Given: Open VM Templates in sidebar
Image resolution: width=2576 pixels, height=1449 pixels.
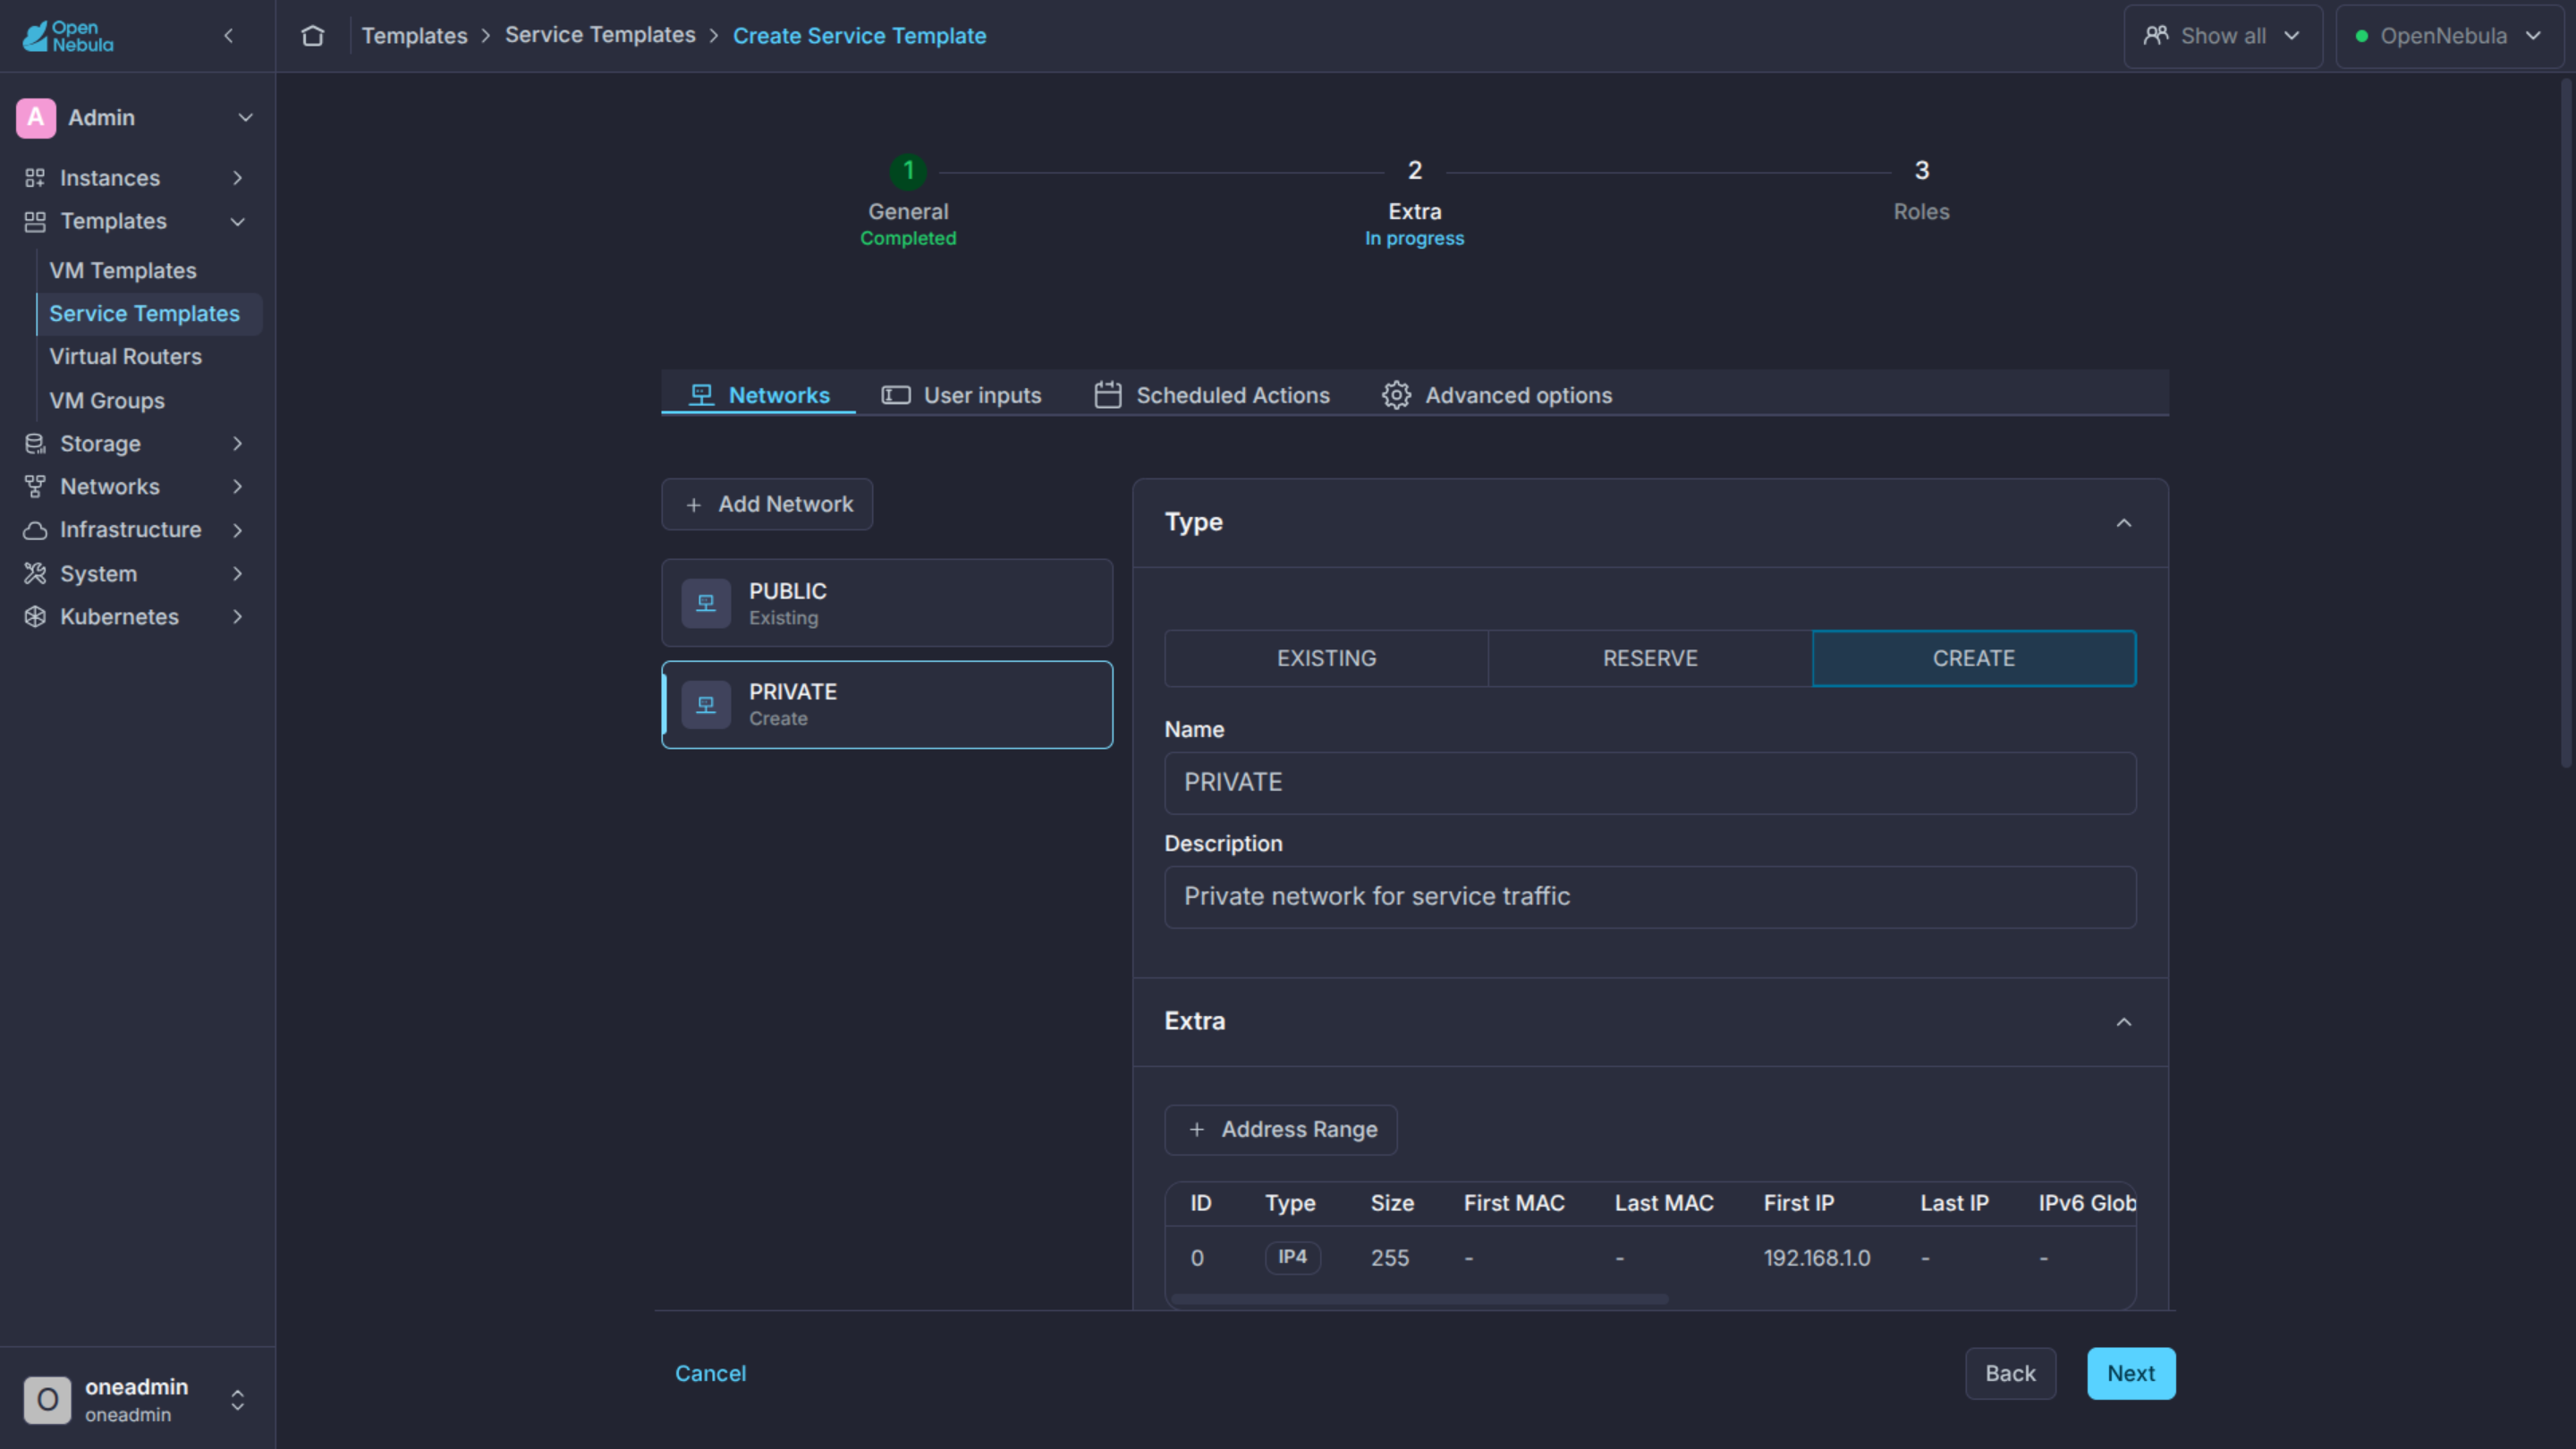Looking at the screenshot, I should 123,271.
